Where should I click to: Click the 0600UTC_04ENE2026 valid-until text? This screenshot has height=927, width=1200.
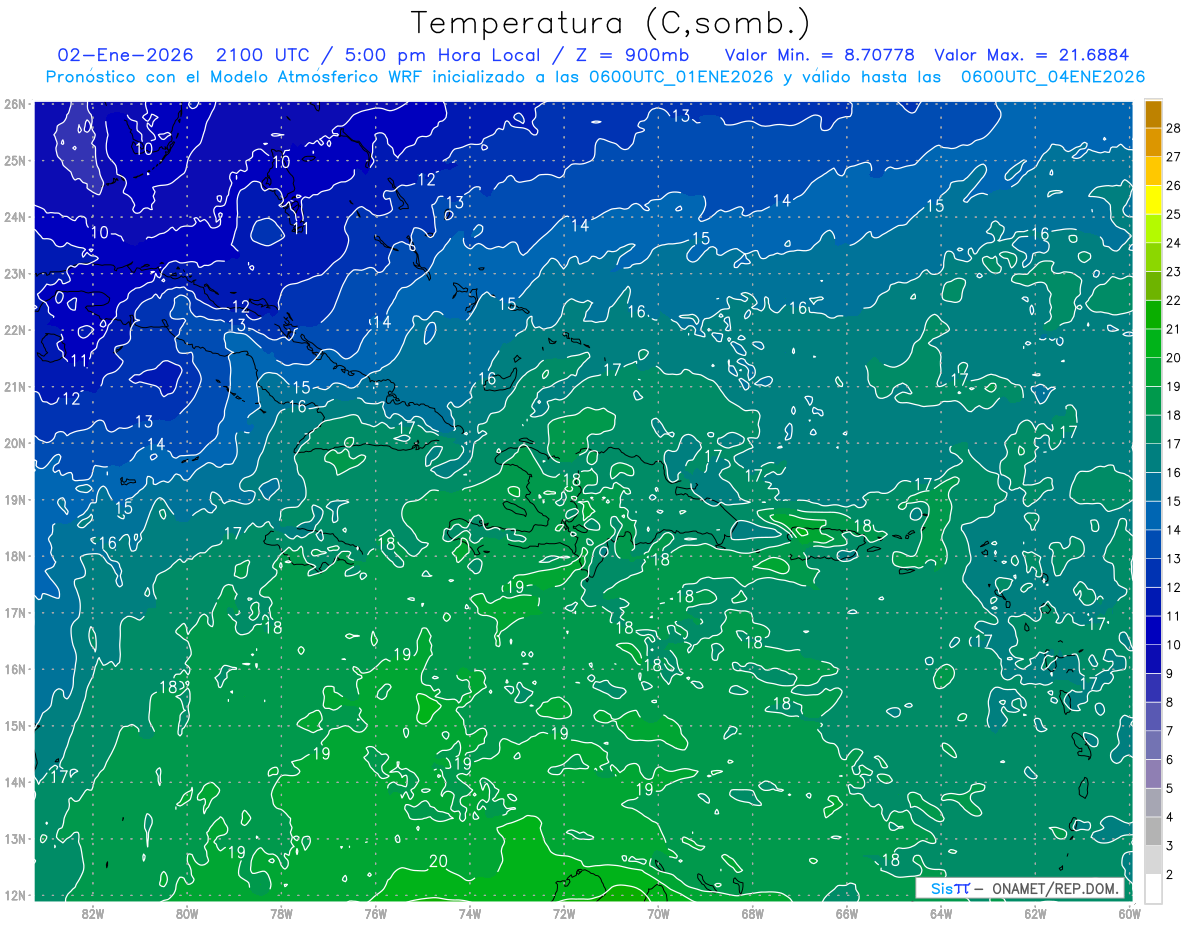(1053, 77)
